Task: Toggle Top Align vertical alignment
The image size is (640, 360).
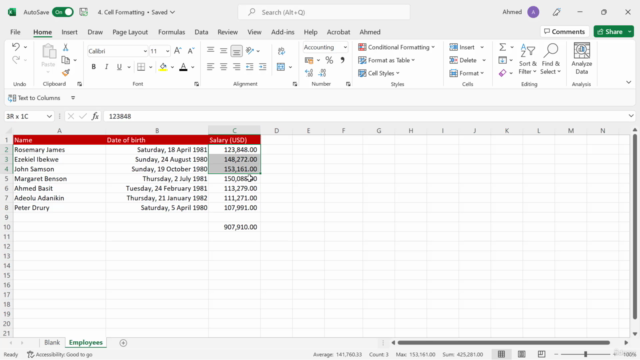Action: 210,51
